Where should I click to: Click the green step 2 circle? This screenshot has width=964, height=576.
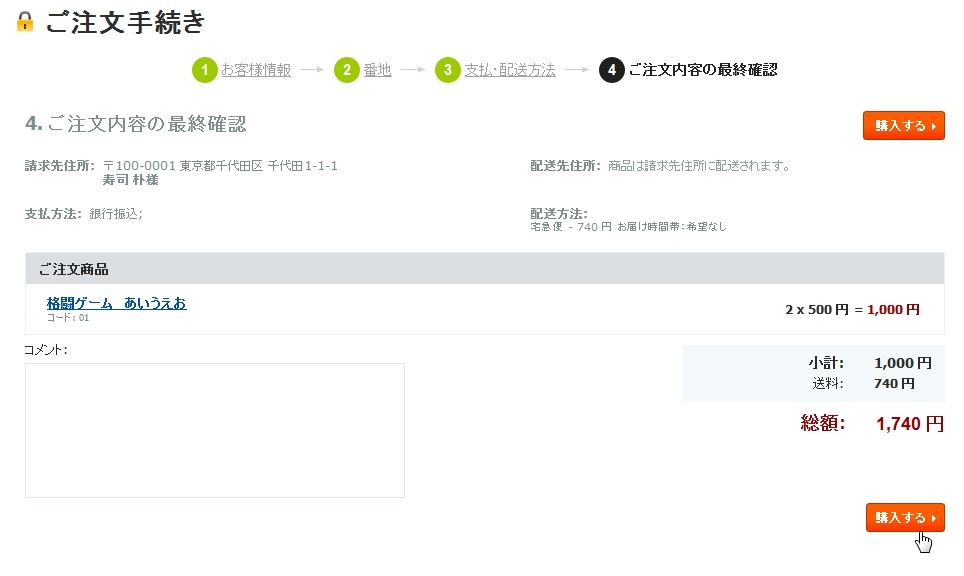(x=347, y=70)
